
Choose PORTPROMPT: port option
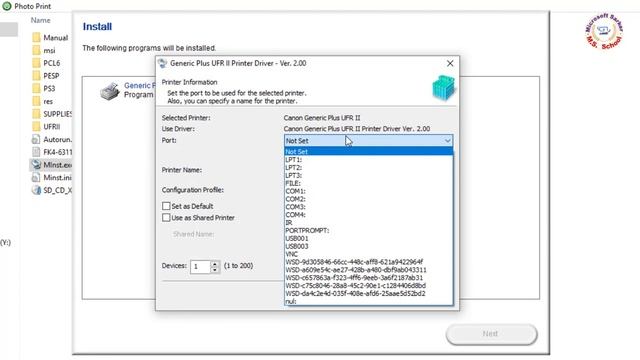point(369,230)
